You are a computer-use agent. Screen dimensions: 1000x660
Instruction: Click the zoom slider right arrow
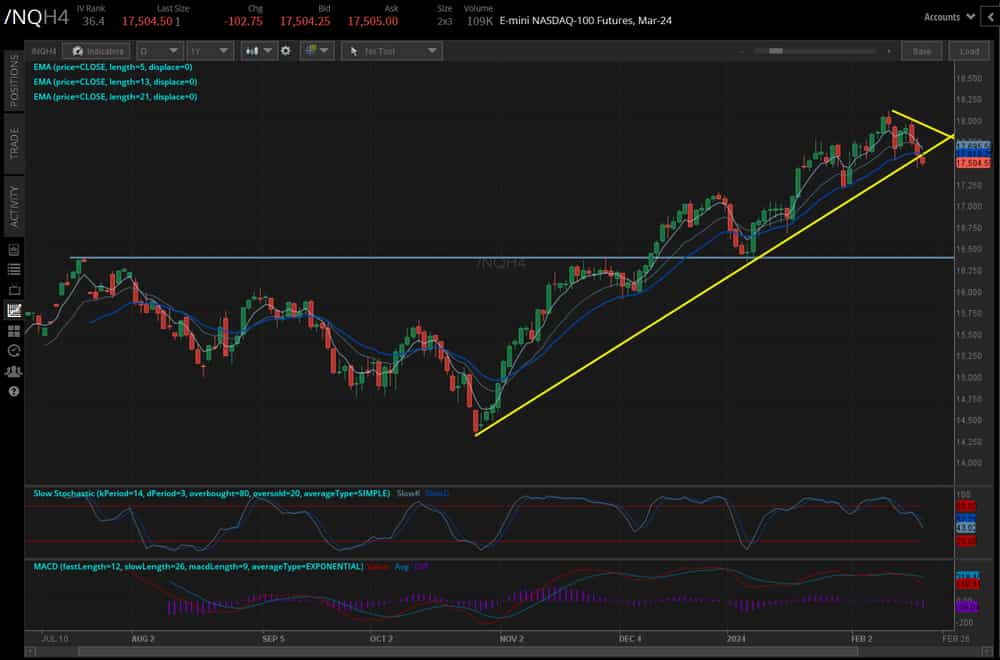888,51
